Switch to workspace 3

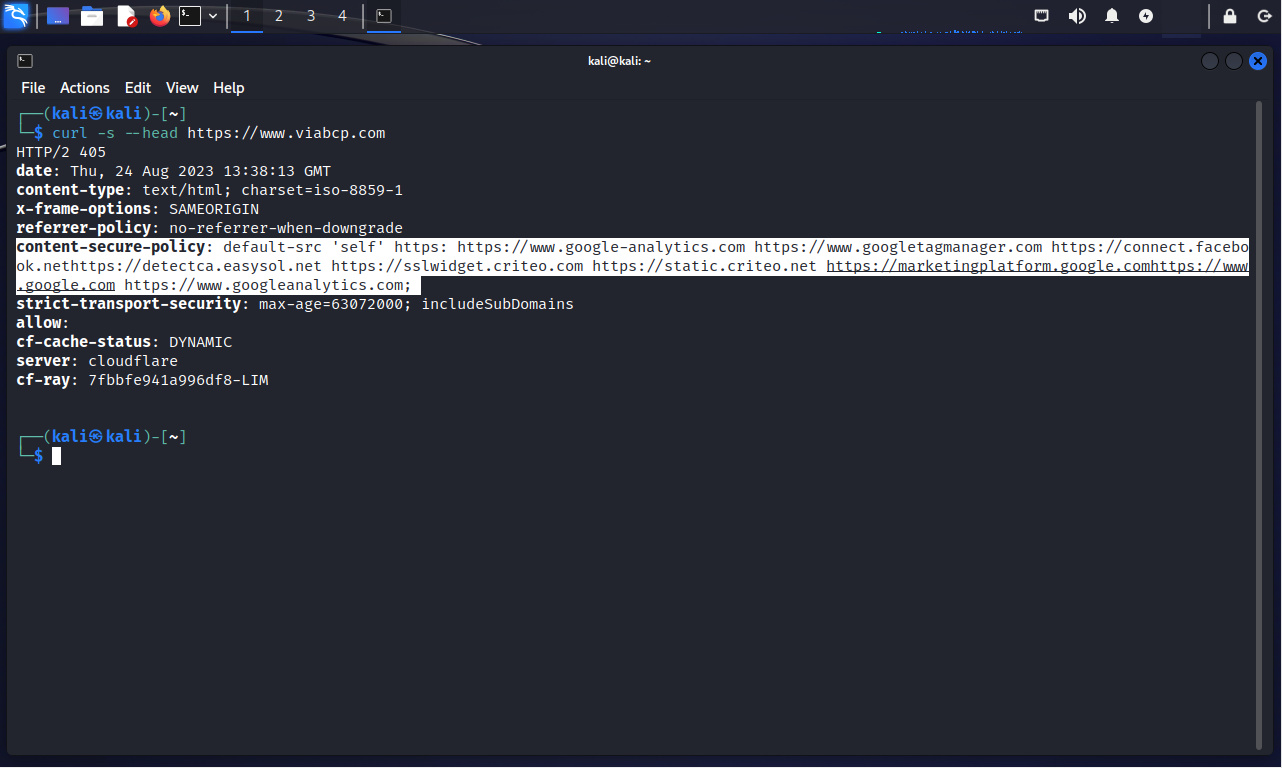click(311, 16)
